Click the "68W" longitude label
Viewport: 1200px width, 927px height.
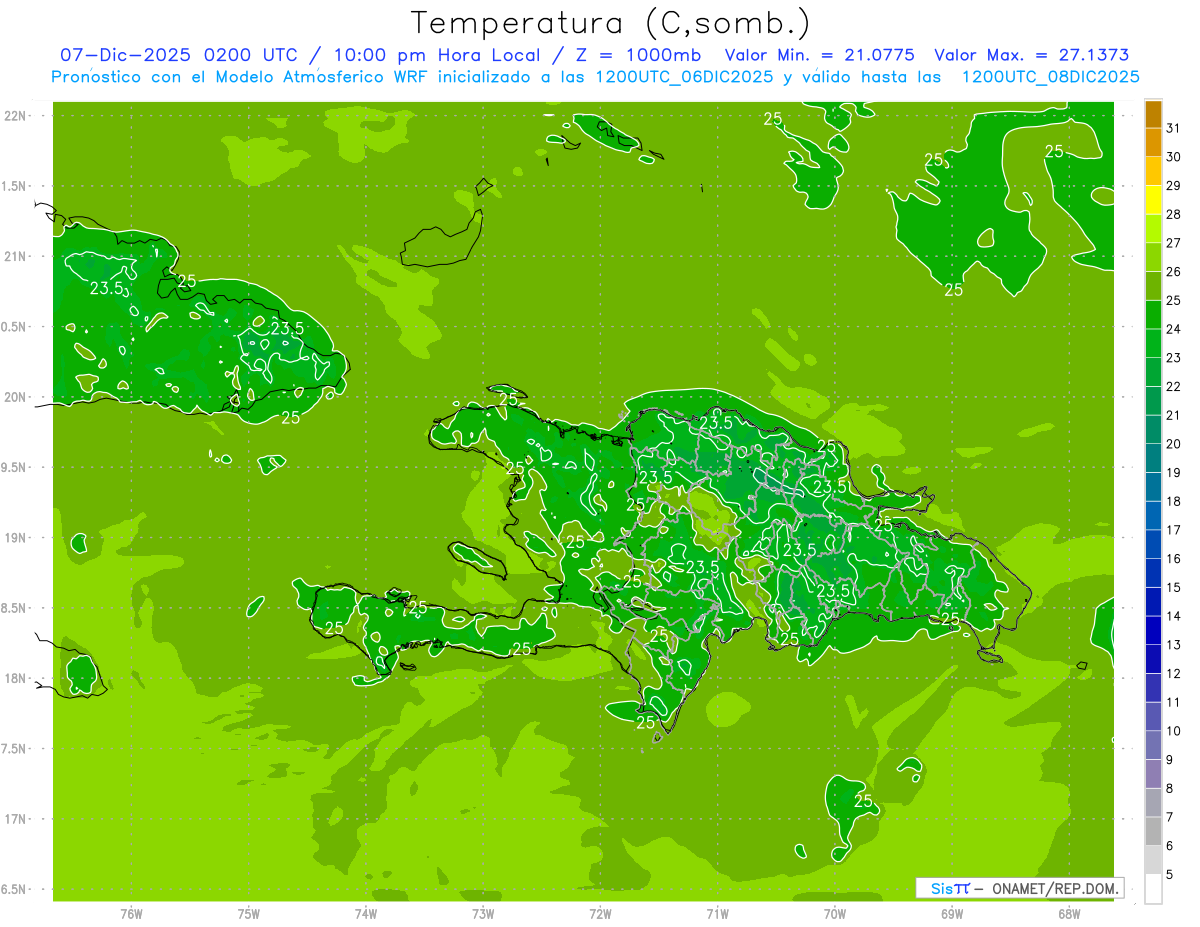point(1069,913)
